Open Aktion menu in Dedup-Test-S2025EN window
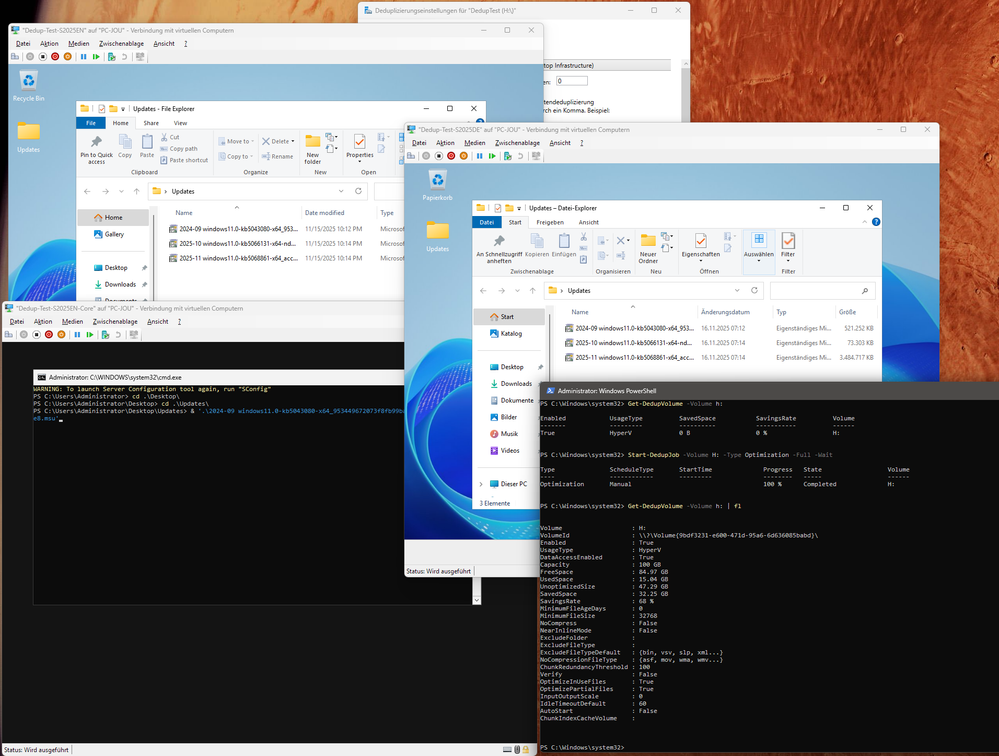The height and width of the screenshot is (756, 999). 49,43
